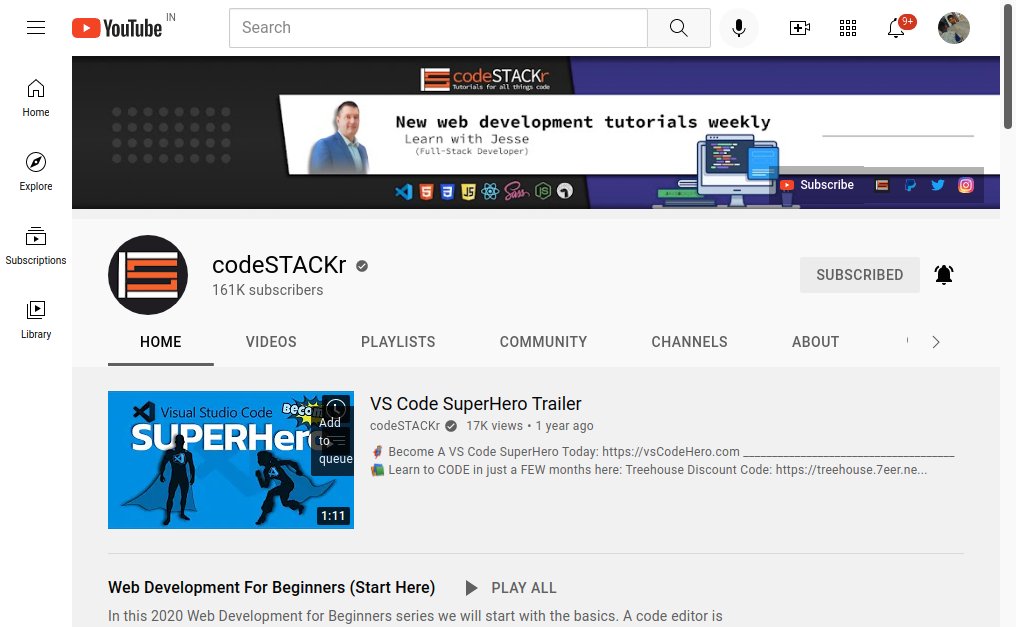
Task: Open the YouTube apps grid
Action: coord(848,28)
